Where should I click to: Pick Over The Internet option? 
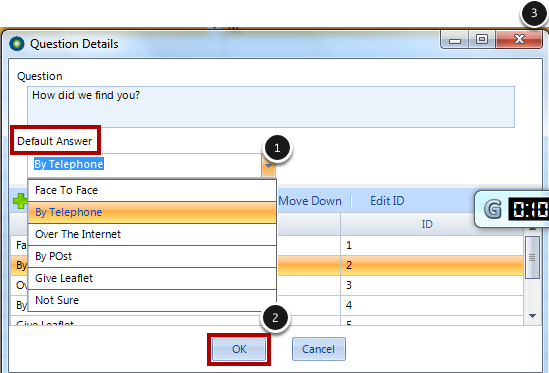pos(152,234)
